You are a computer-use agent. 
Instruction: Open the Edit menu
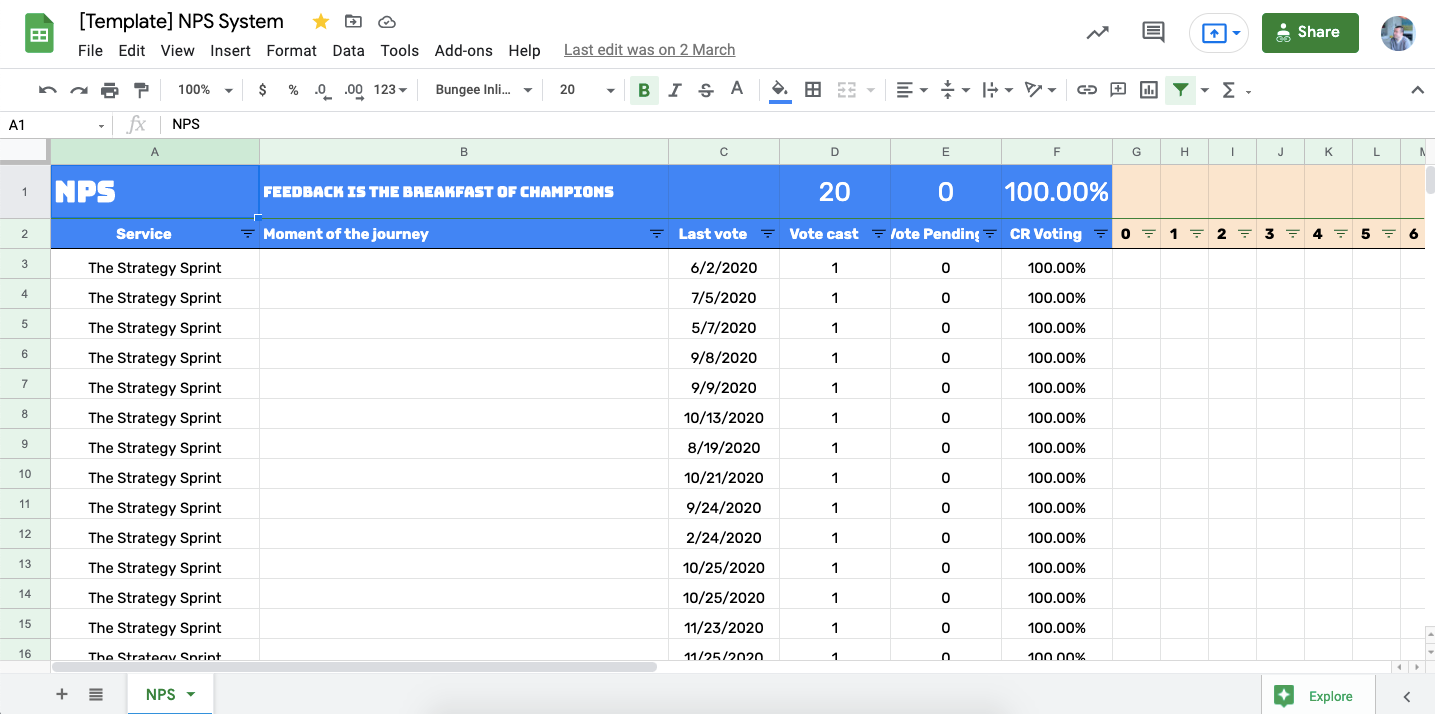coord(131,50)
